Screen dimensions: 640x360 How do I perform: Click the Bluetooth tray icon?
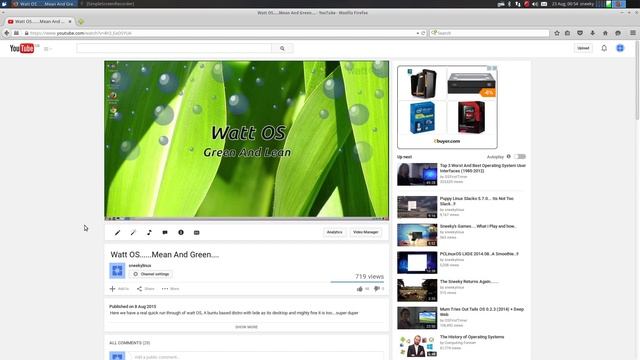click(x=509, y=4)
